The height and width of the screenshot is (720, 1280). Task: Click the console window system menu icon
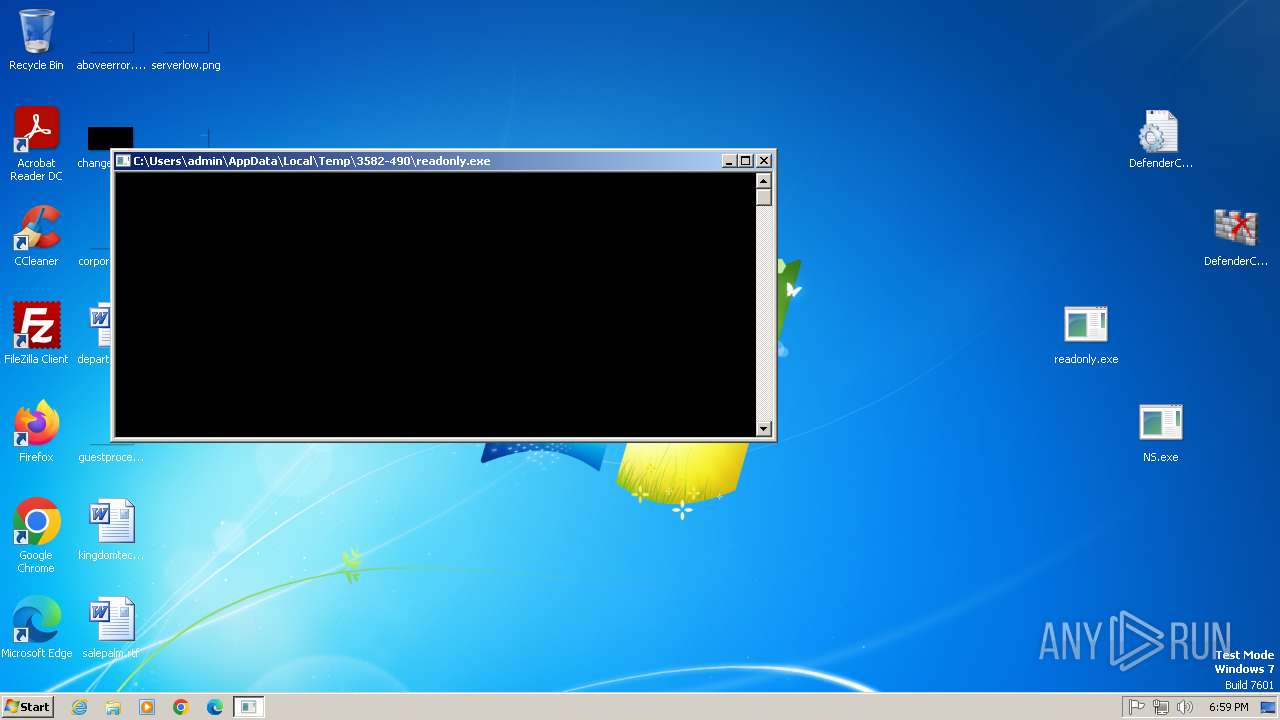pos(123,160)
